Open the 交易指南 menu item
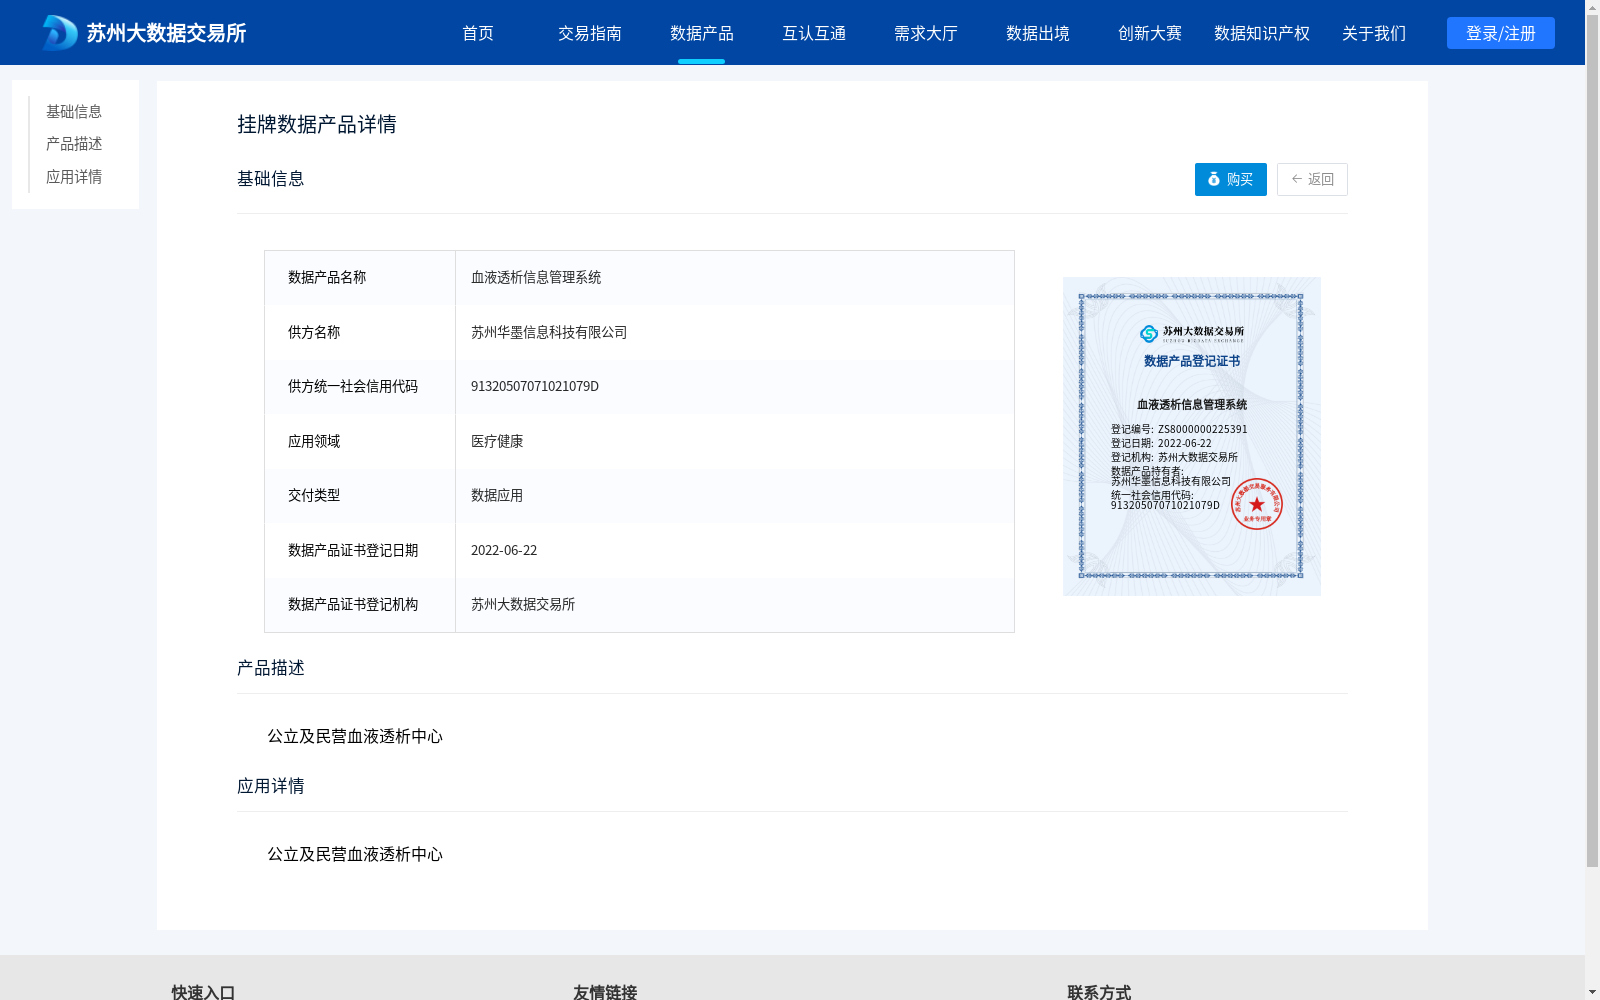The height and width of the screenshot is (1000, 1600). (590, 33)
